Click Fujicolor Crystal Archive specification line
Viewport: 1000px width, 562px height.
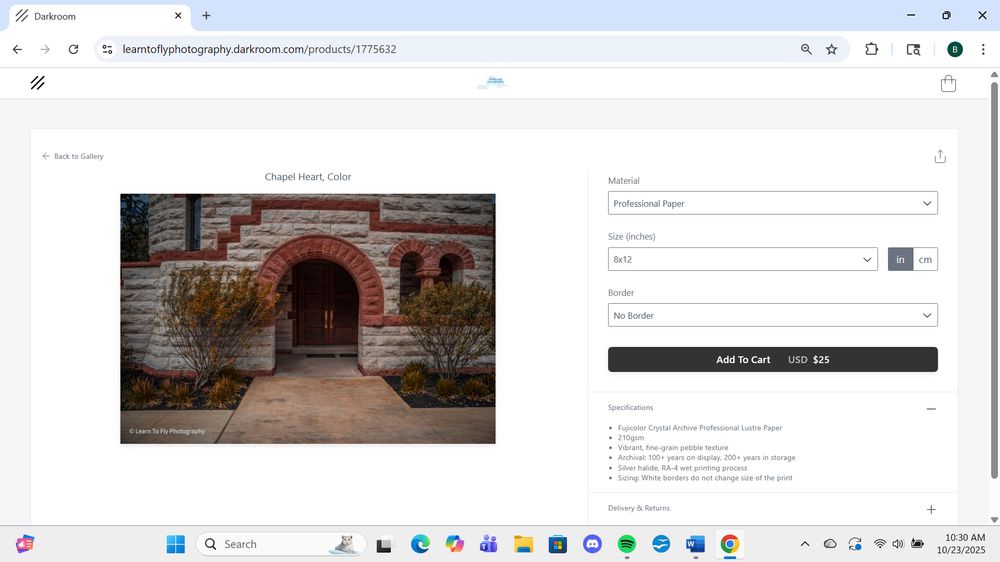click(x=700, y=428)
